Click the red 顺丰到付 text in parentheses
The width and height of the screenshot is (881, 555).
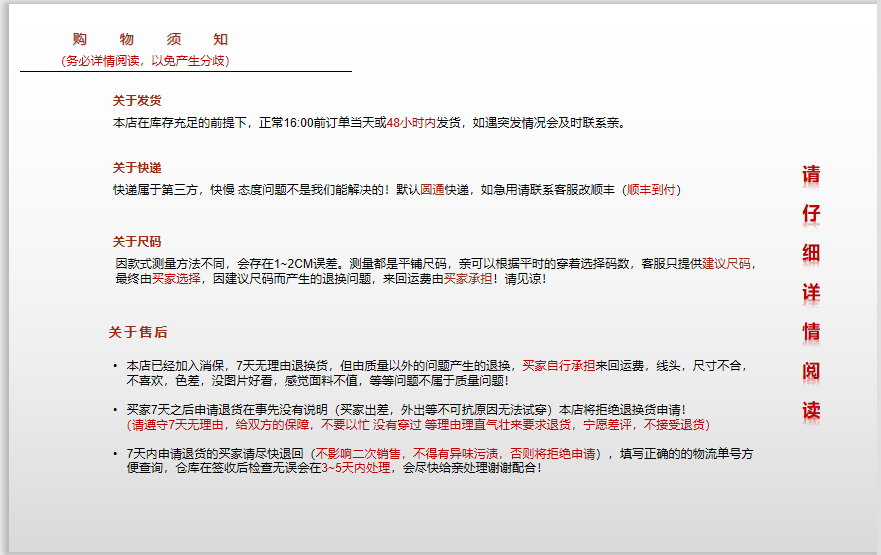[651, 189]
